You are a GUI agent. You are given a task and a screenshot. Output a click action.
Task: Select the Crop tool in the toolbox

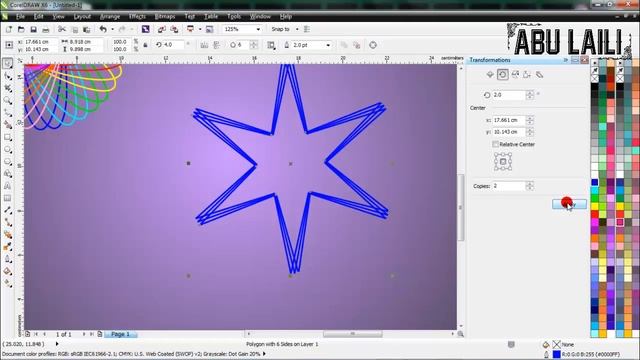pos(8,88)
